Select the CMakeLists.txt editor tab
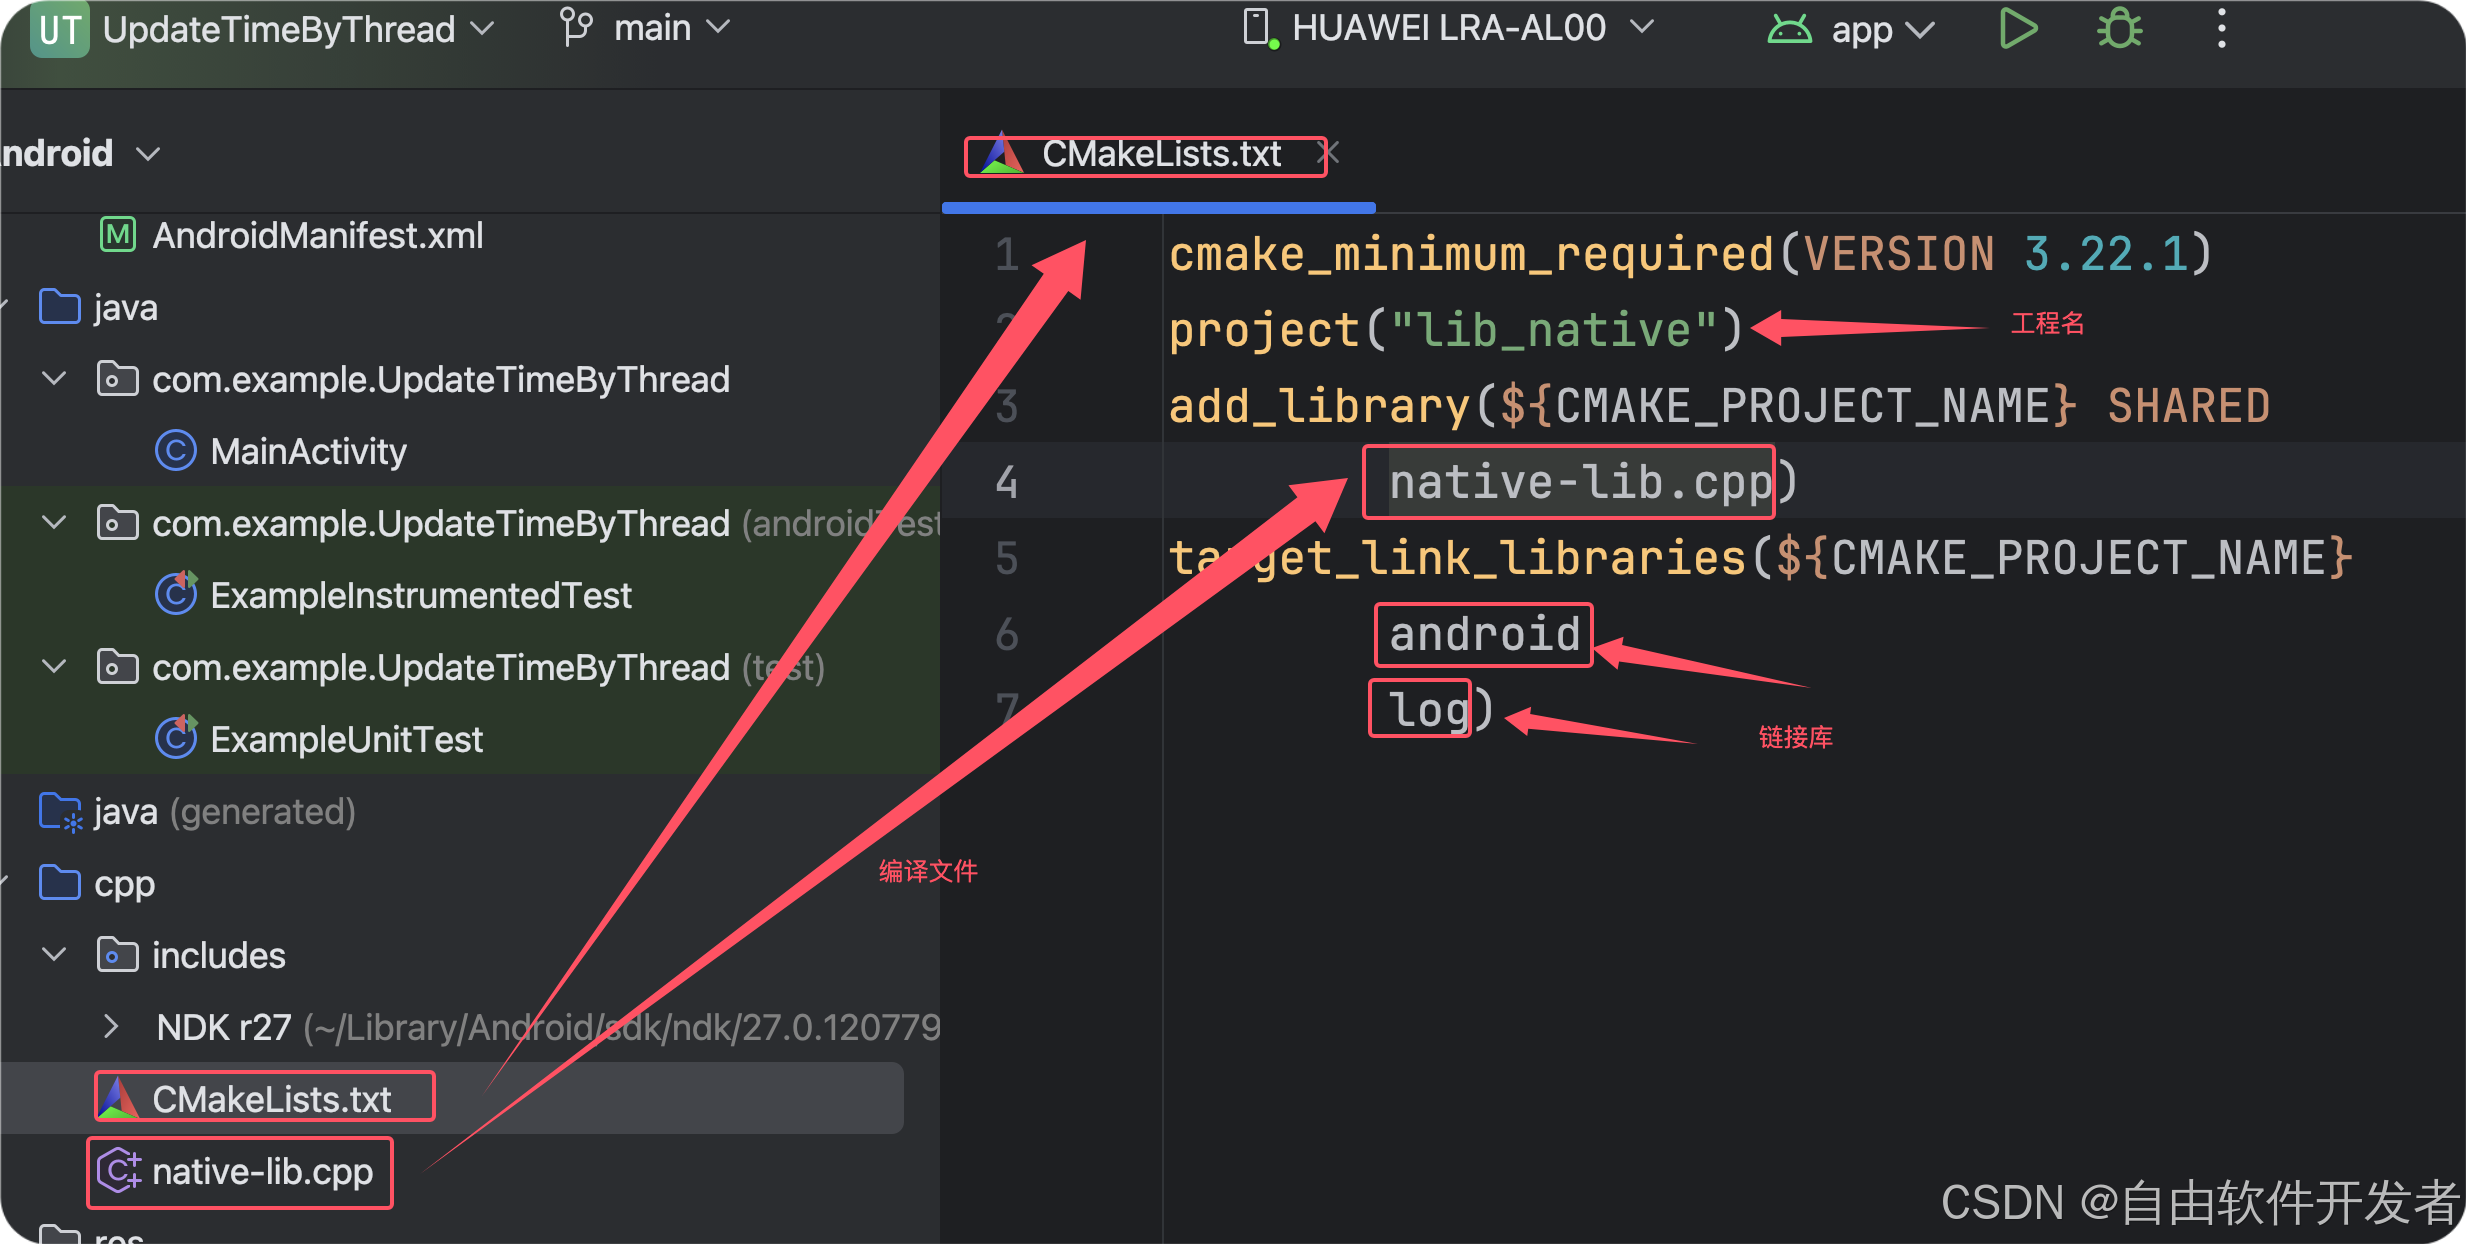This screenshot has width=2466, height=1244. [x=1160, y=154]
